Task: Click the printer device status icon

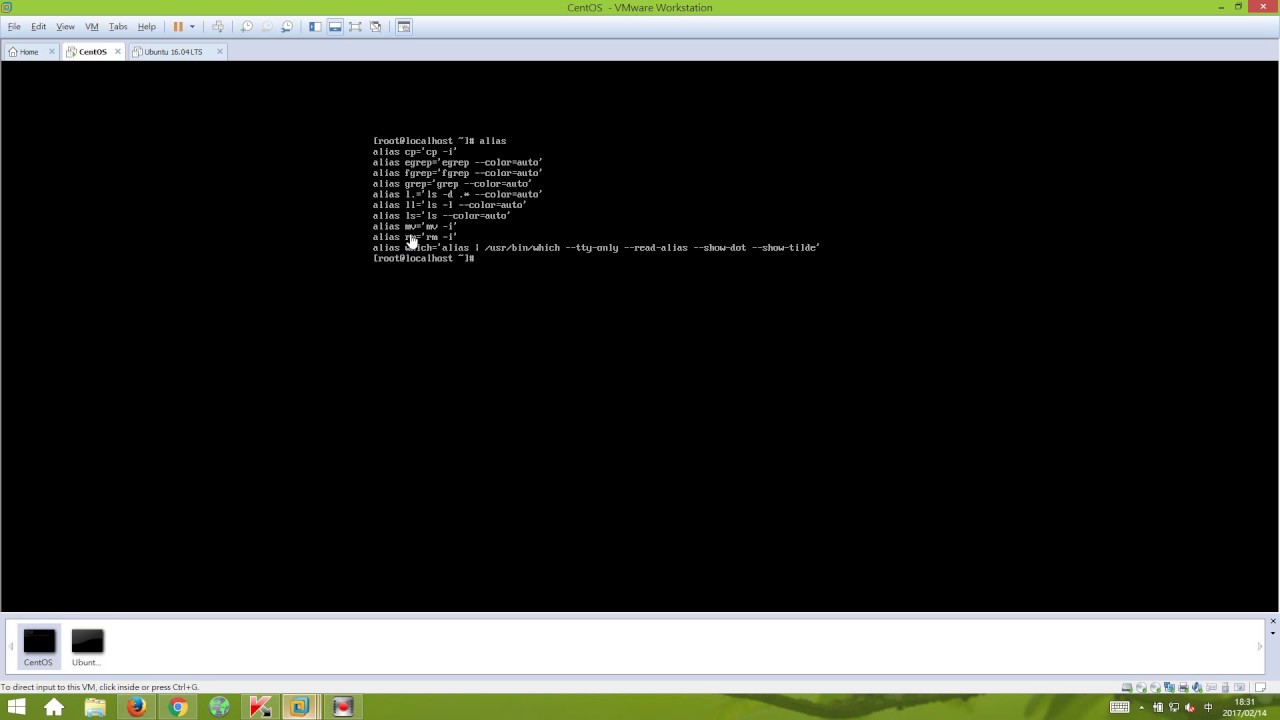Action: tap(1183, 687)
